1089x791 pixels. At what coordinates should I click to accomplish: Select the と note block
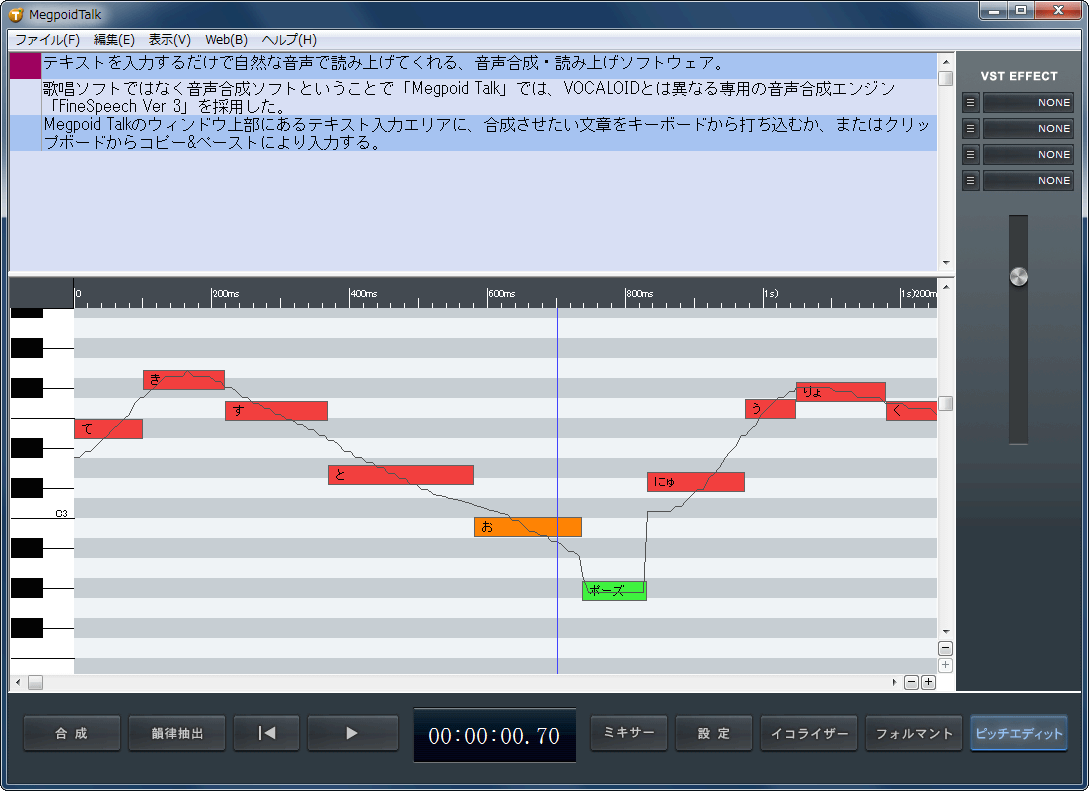[401, 475]
